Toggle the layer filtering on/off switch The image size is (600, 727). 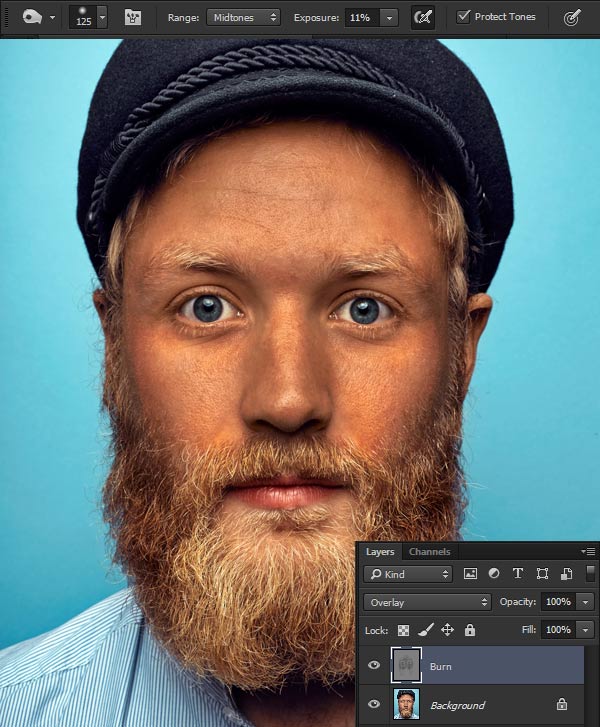pyautogui.click(x=590, y=573)
